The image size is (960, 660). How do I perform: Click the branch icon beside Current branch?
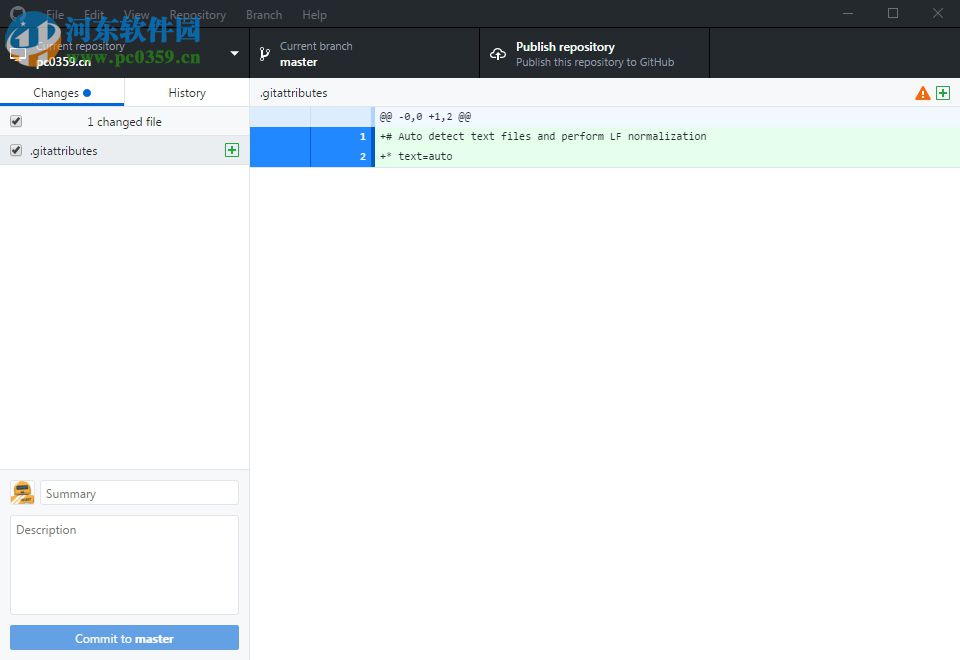(265, 53)
